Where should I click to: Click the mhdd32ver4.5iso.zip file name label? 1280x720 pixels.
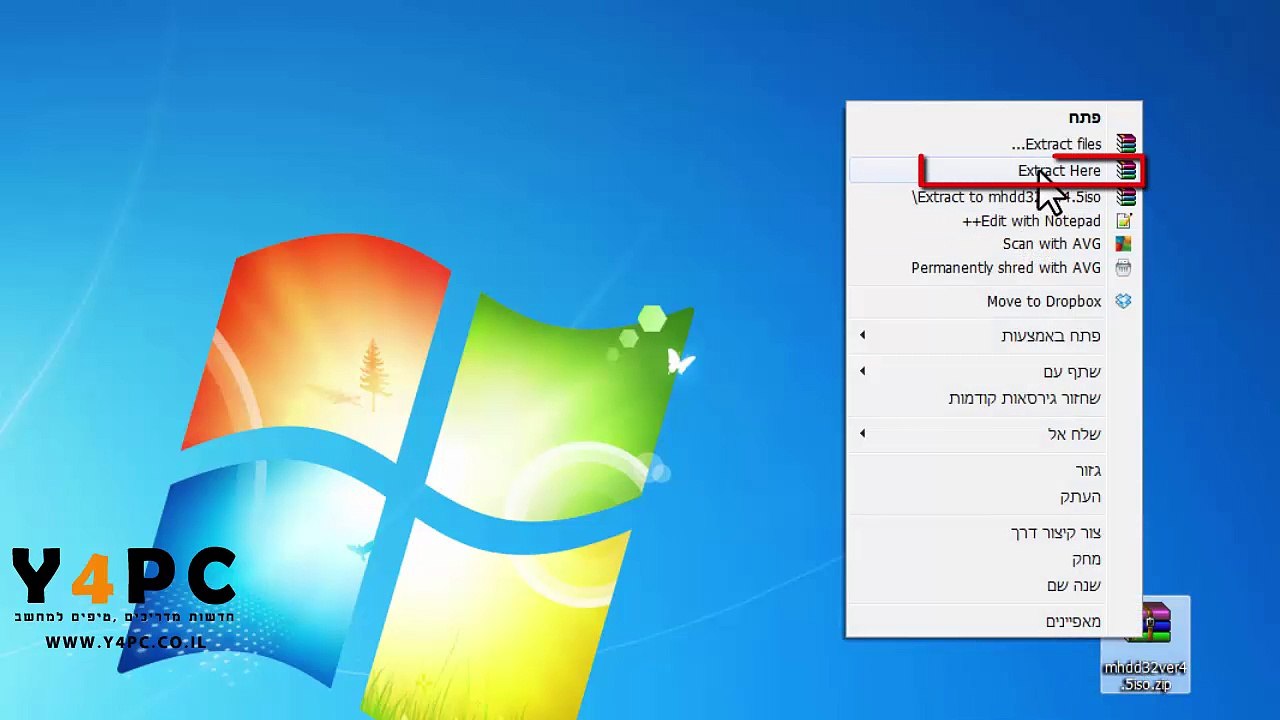tap(1145, 676)
